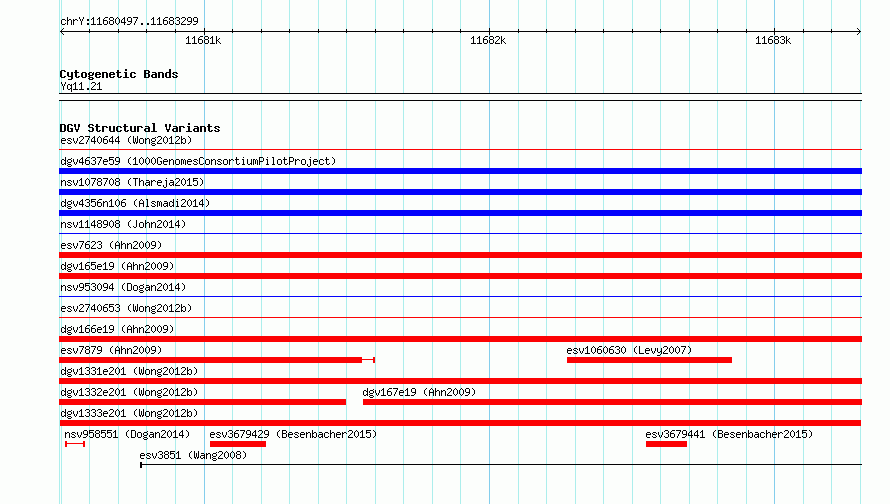Click nsv958551 (Dogan2014) label
Screen dimensions: 890x504
127,434
